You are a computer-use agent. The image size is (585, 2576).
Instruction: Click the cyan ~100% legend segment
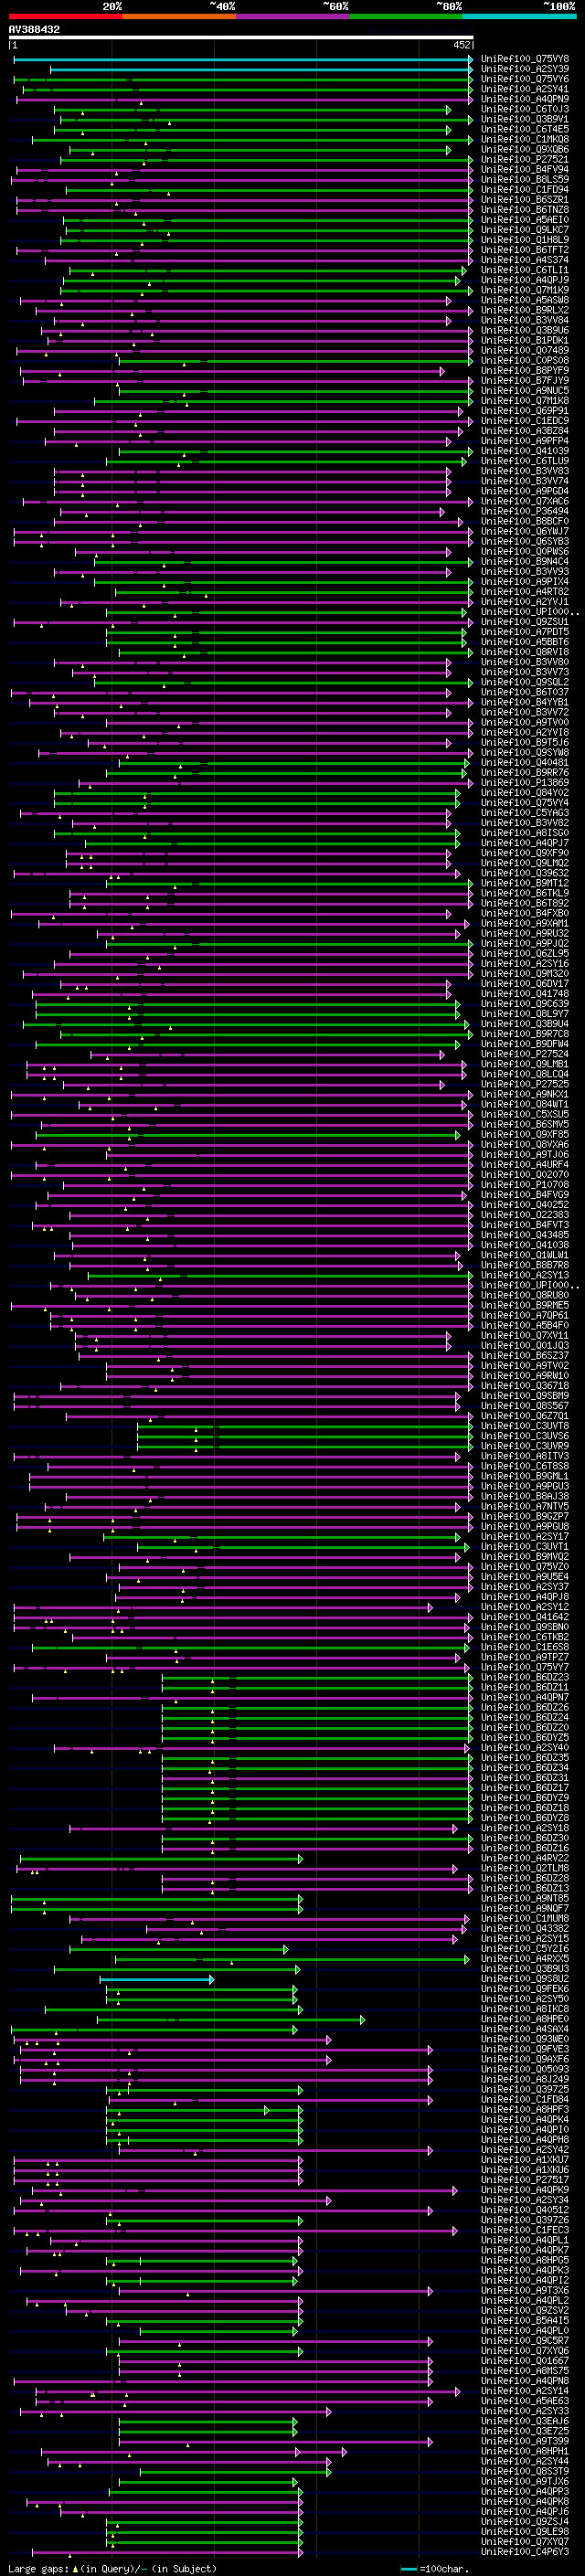point(519,17)
